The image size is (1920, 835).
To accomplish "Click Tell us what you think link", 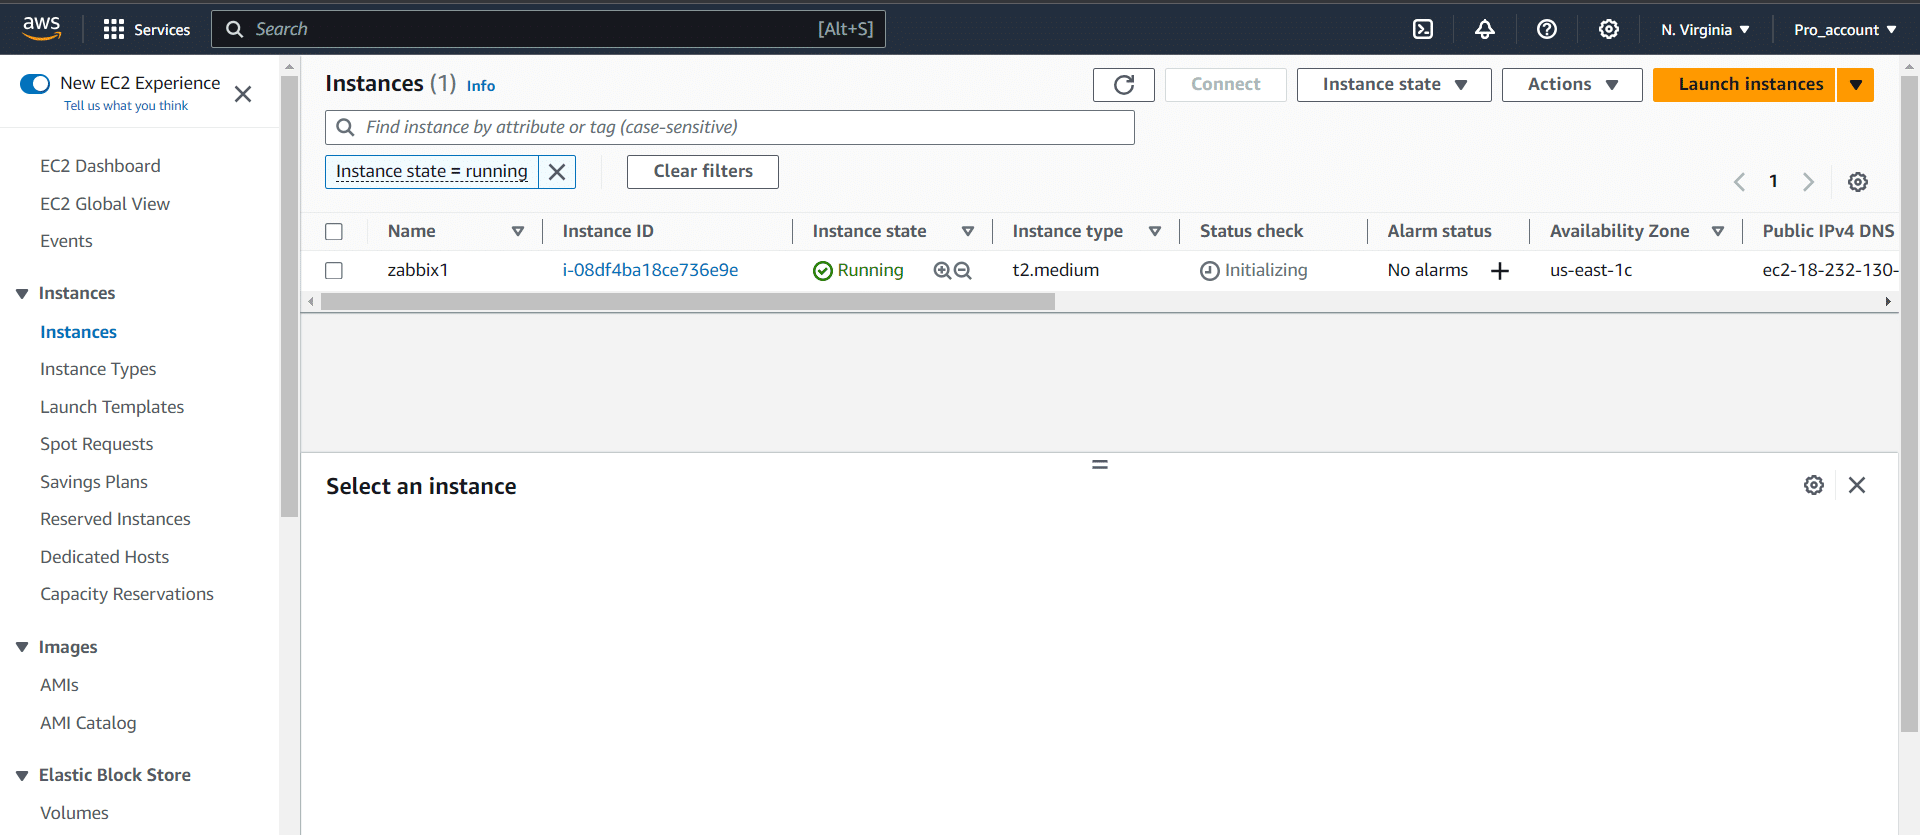I will click(126, 106).
